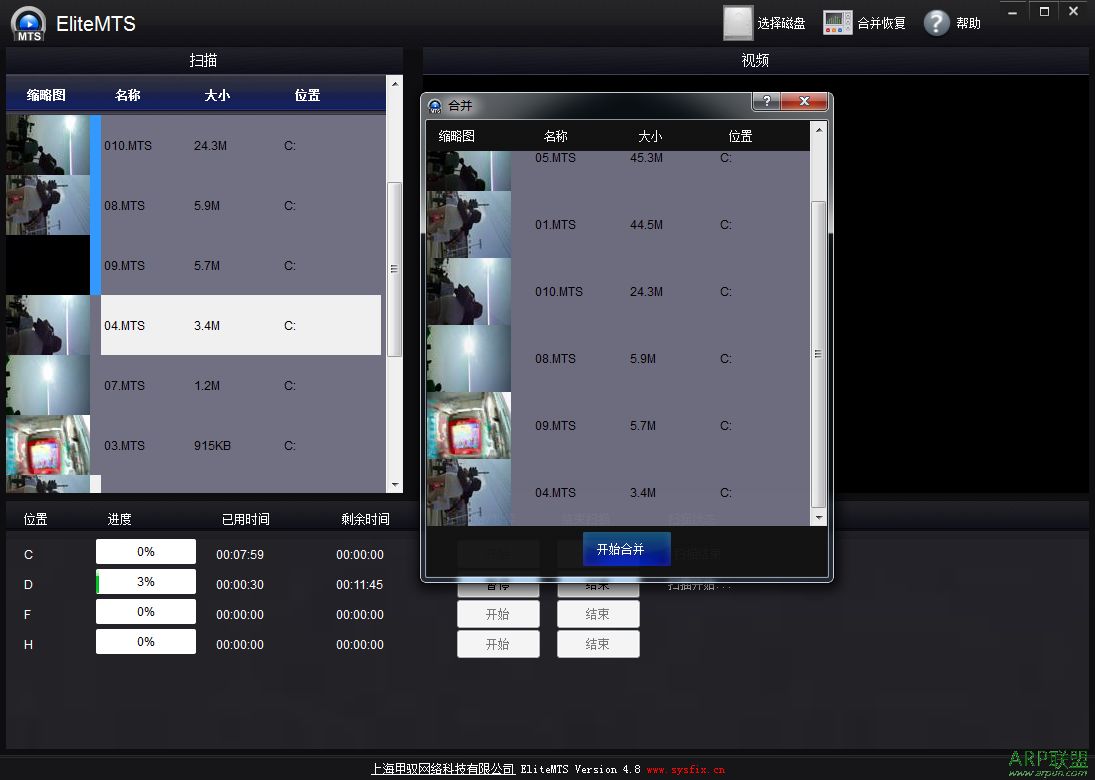The height and width of the screenshot is (780, 1095).
Task: Sort scan list by 名称 column
Action: (128, 95)
